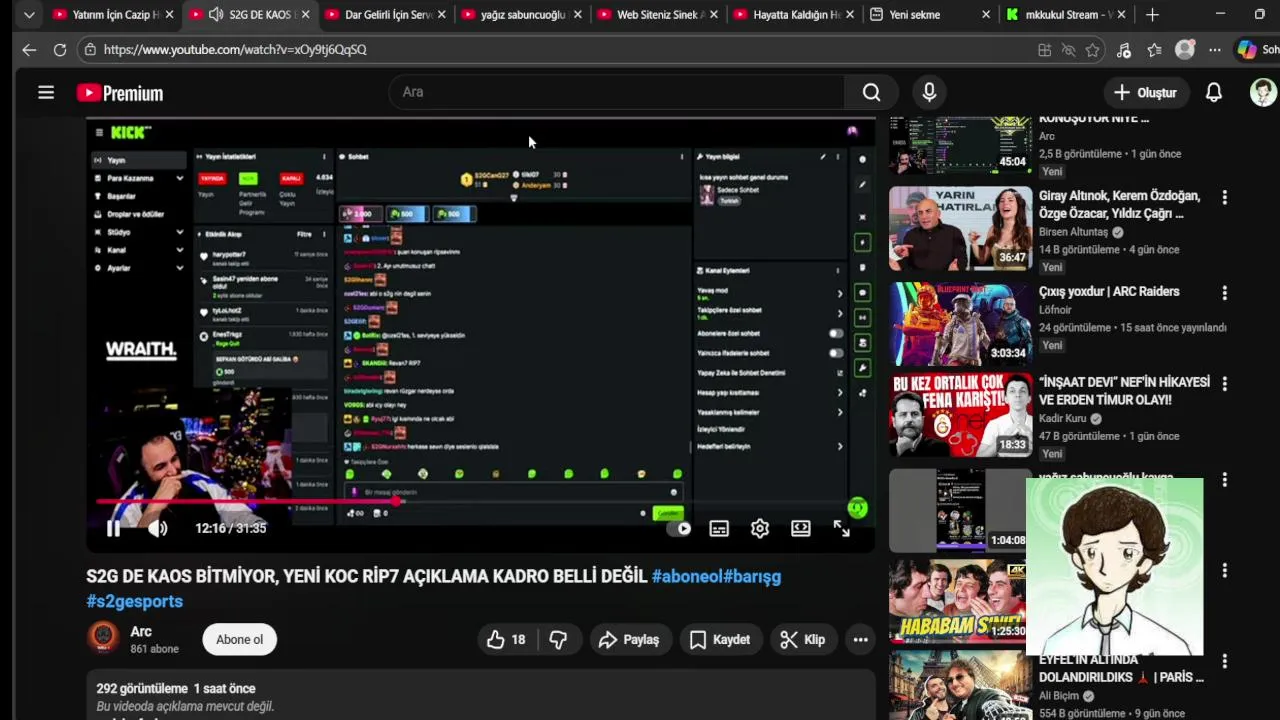Open the player settings gear
The image size is (1280, 720).
pos(760,528)
